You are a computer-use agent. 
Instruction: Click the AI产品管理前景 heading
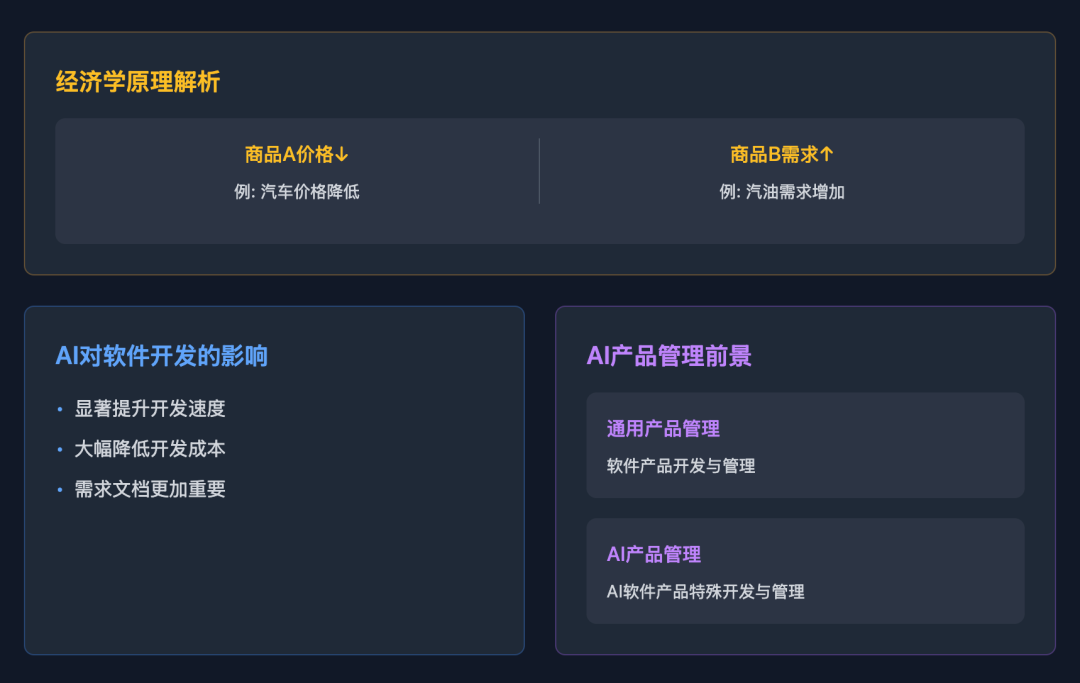tap(669, 356)
